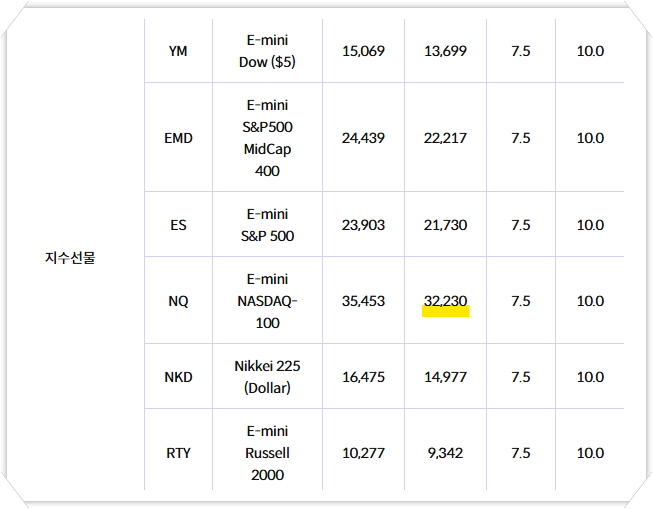This screenshot has width=653, height=509.
Task: Select the 35,453 value in NQ row
Action: click(363, 301)
